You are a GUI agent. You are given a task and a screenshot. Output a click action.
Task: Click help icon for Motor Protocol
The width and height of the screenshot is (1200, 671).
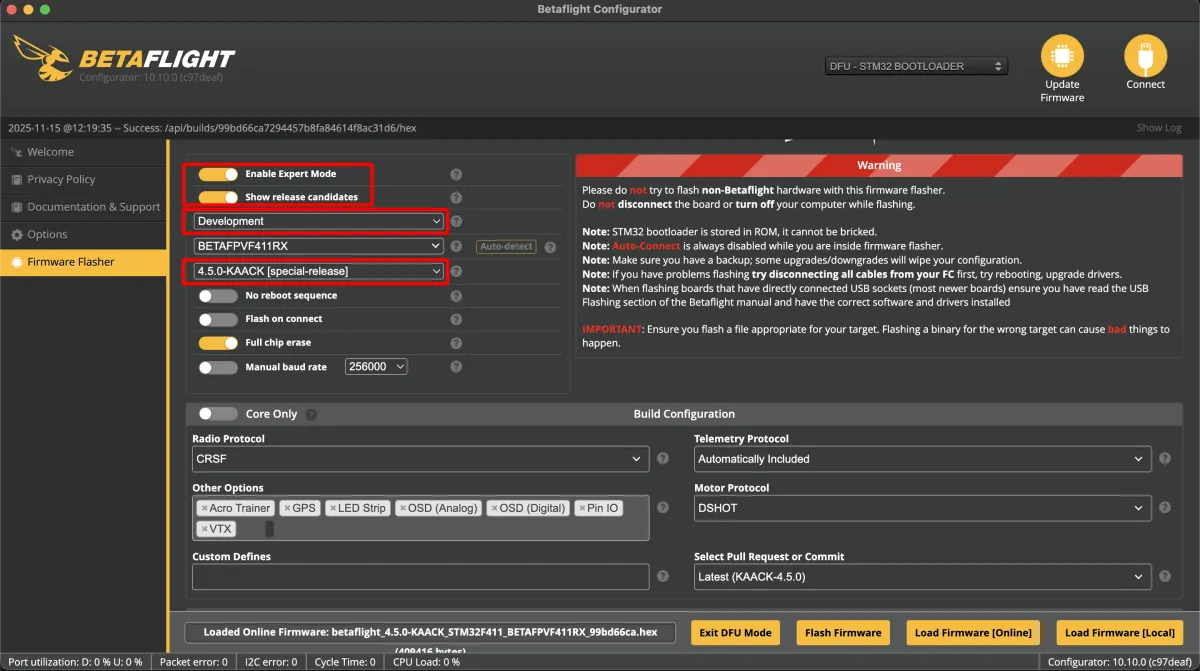click(1163, 508)
